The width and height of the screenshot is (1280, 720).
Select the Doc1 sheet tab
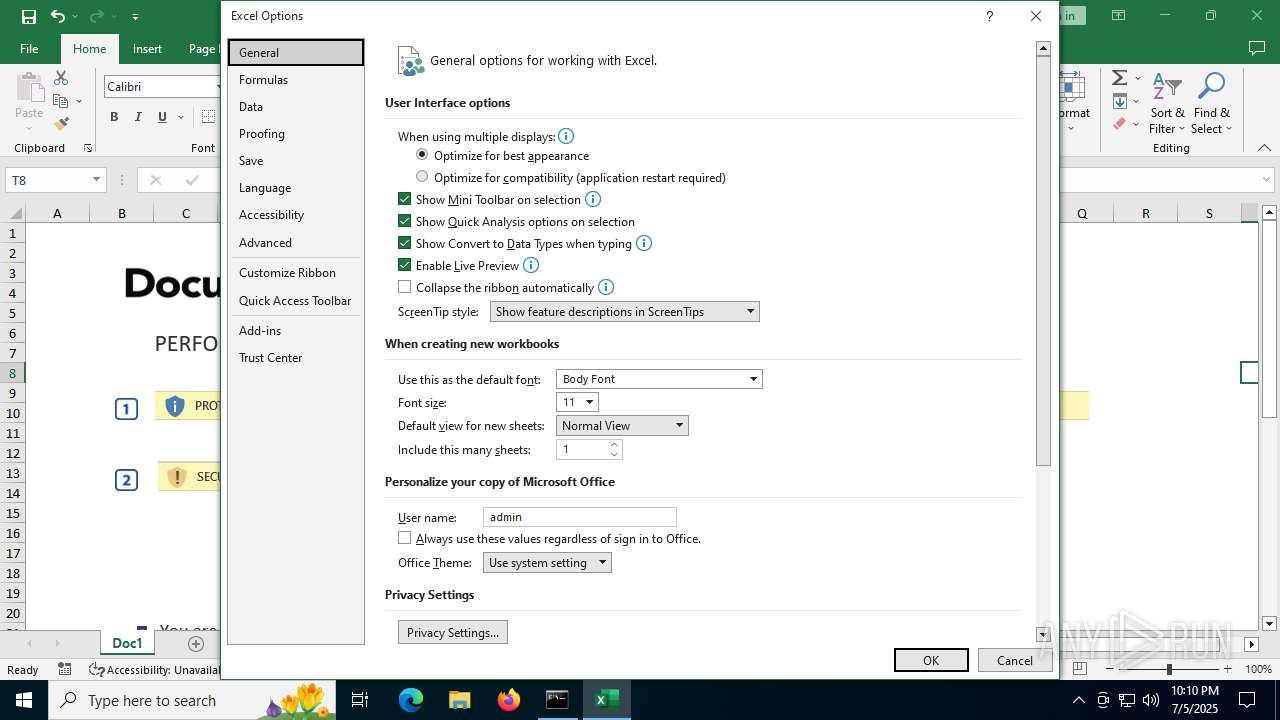point(128,643)
